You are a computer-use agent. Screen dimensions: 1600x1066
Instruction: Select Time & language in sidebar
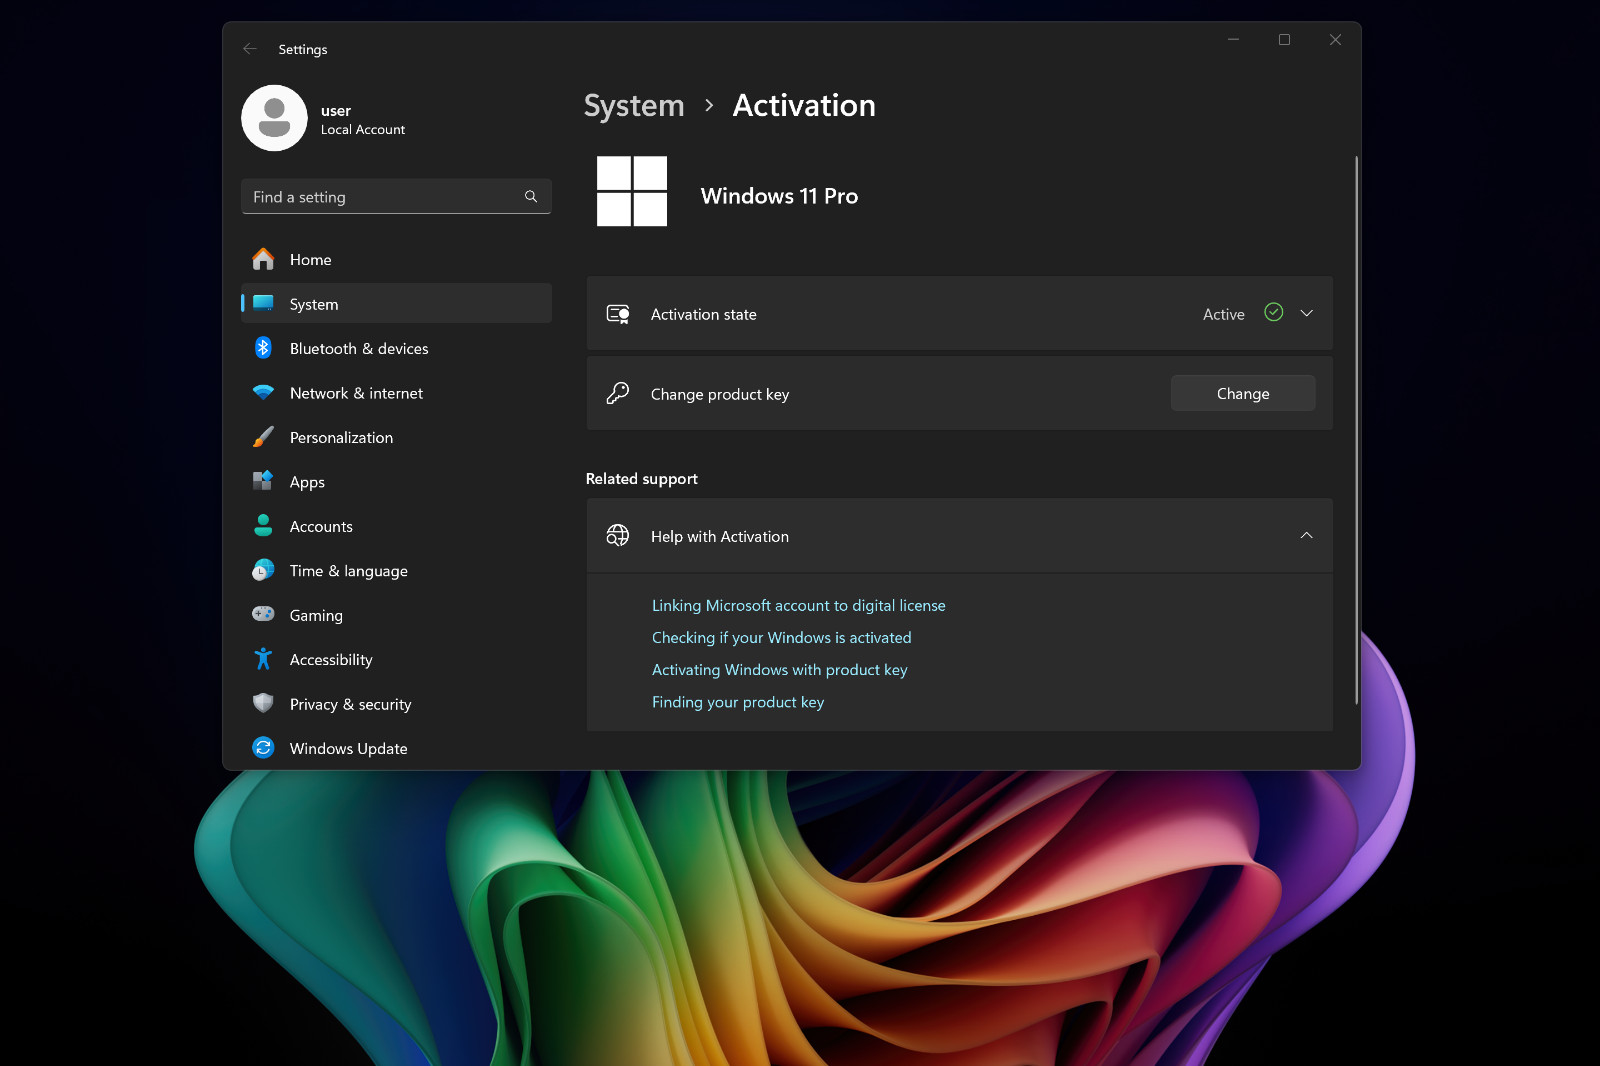[x=396, y=570]
